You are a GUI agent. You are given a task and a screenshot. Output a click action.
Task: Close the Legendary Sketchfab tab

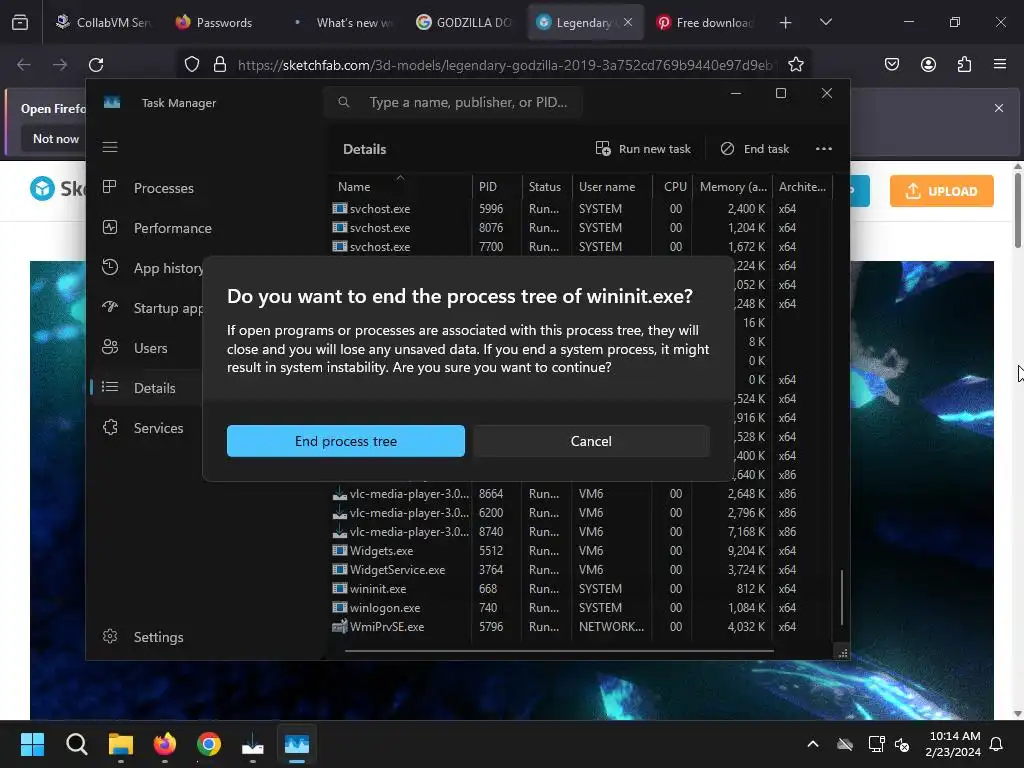click(x=628, y=22)
